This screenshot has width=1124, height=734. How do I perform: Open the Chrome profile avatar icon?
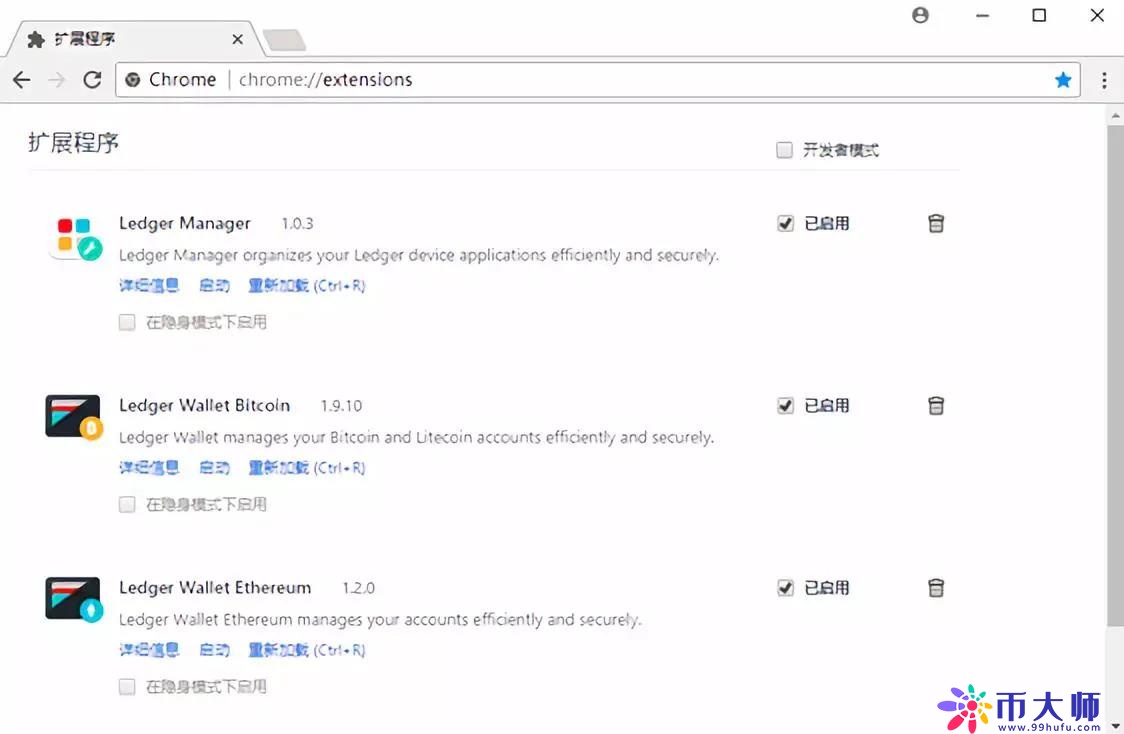point(920,15)
